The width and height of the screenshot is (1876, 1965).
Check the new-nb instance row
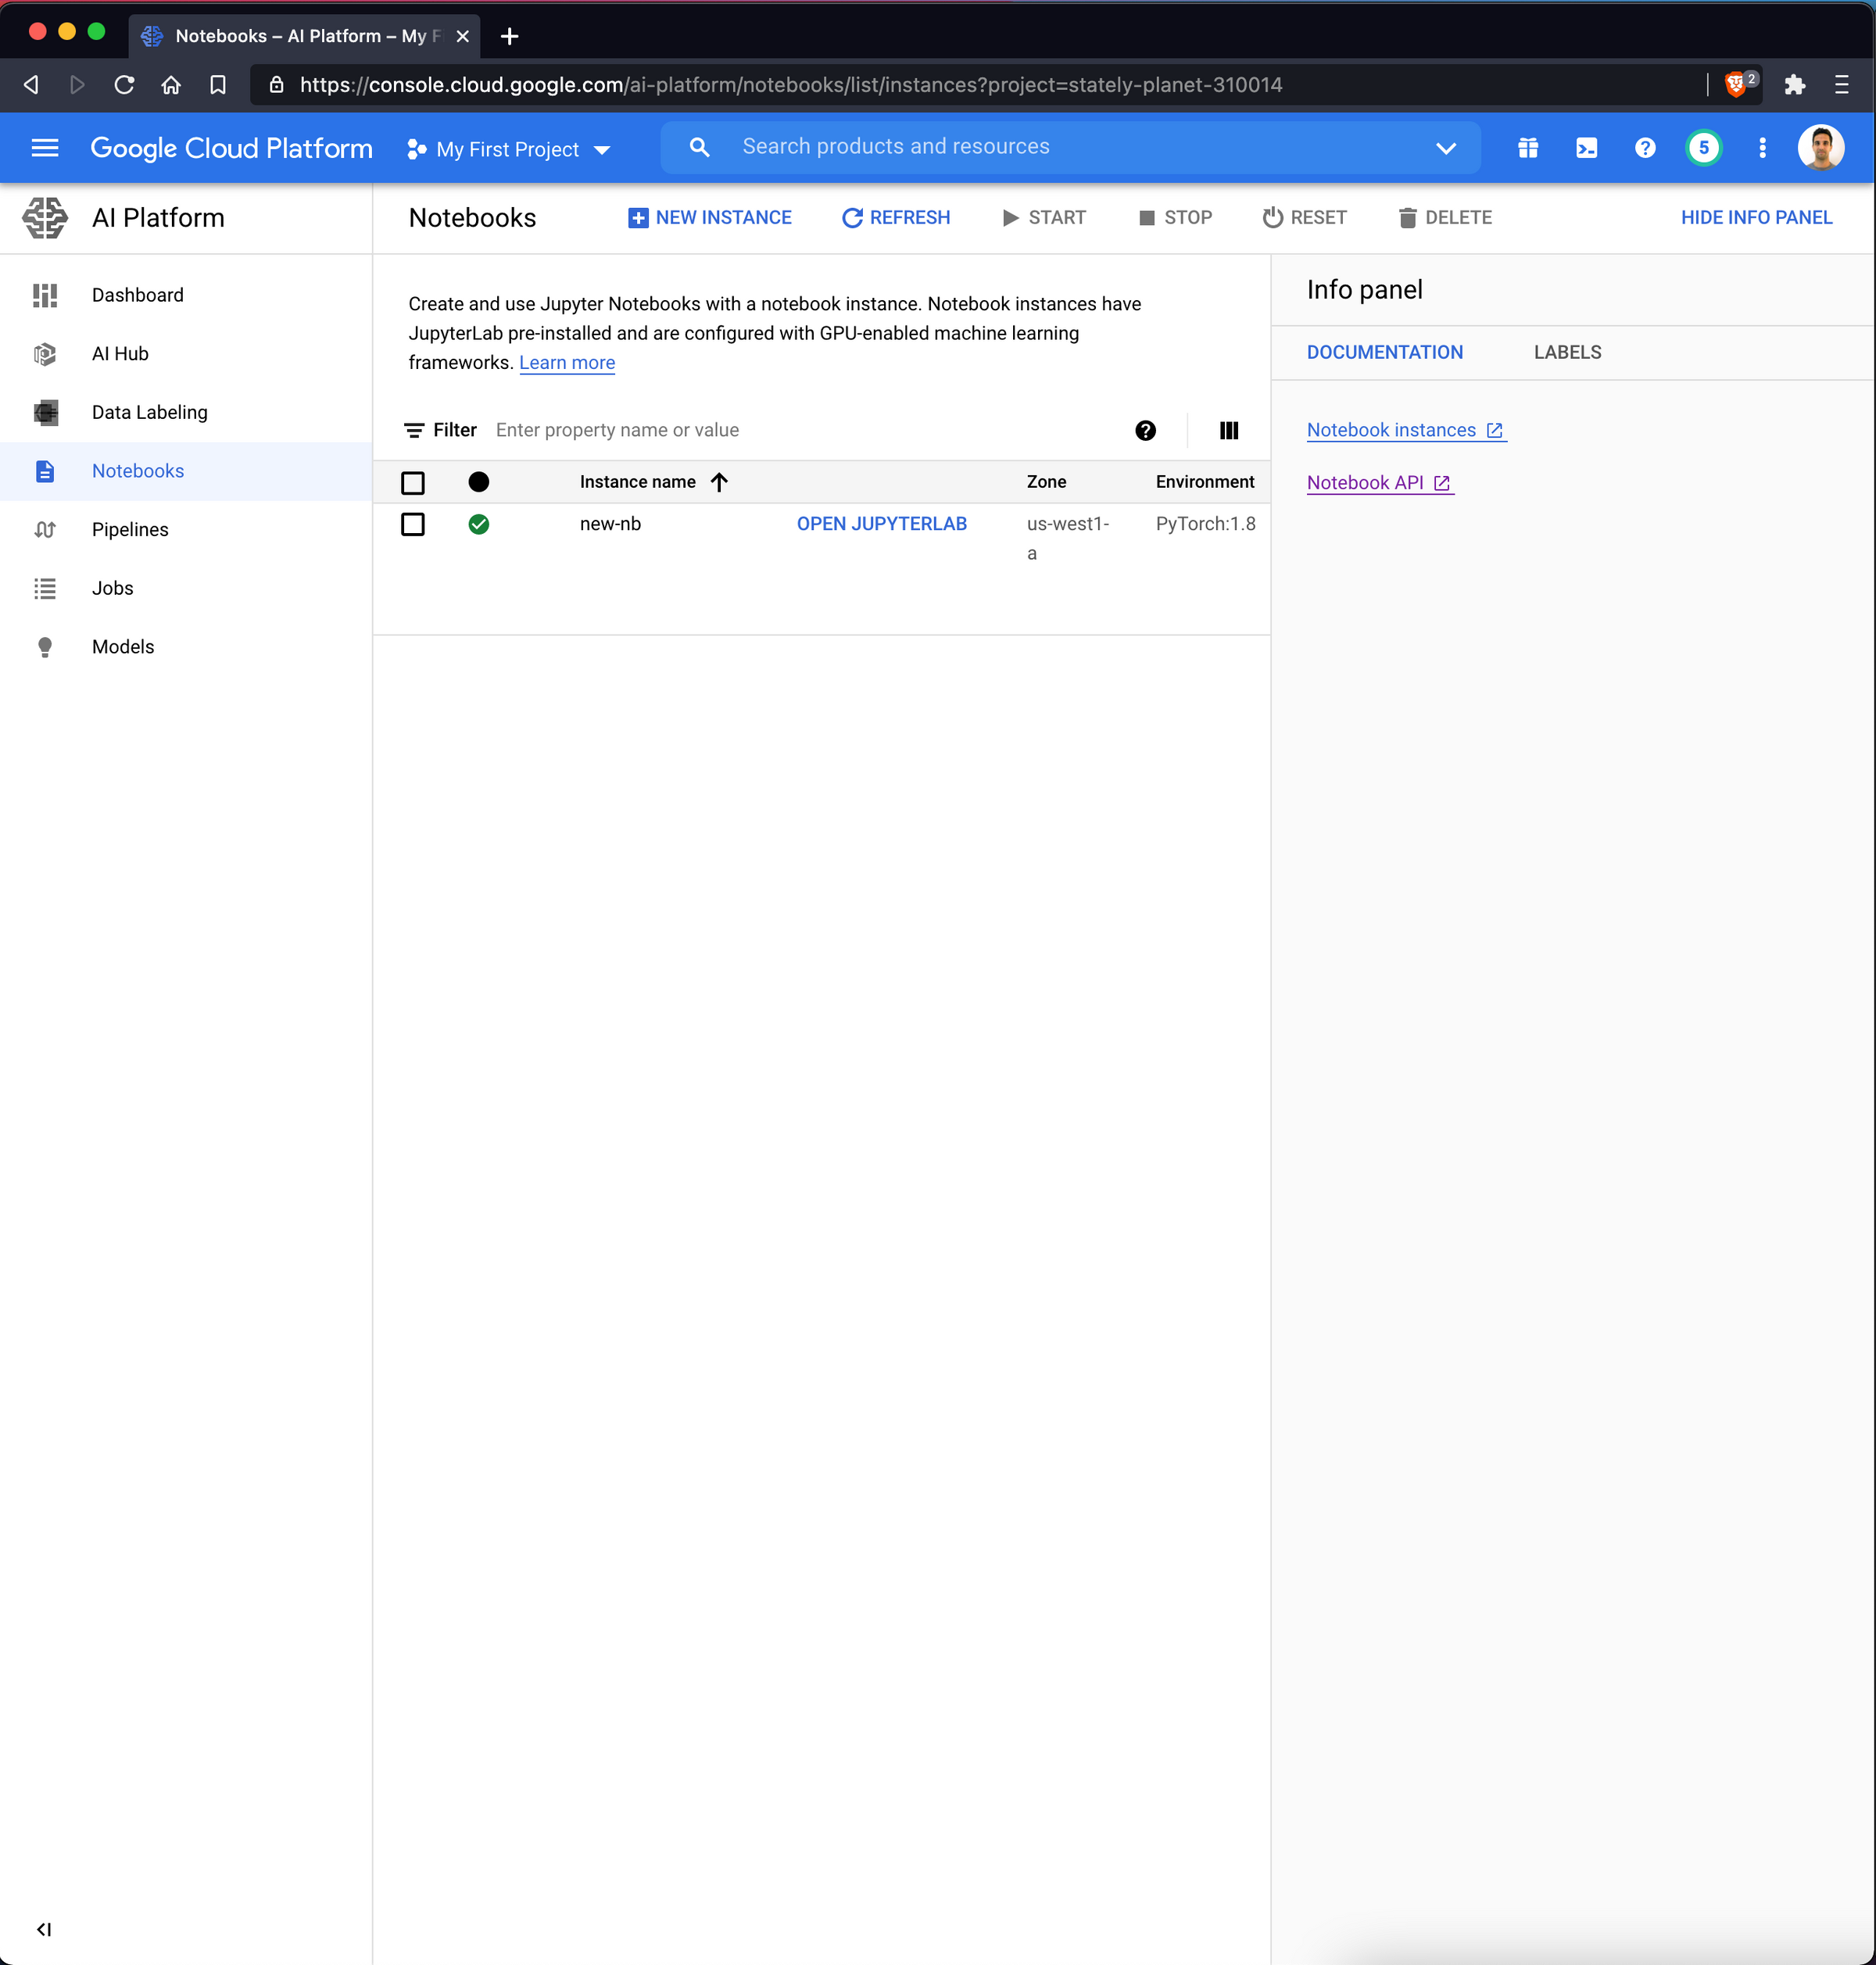click(413, 524)
